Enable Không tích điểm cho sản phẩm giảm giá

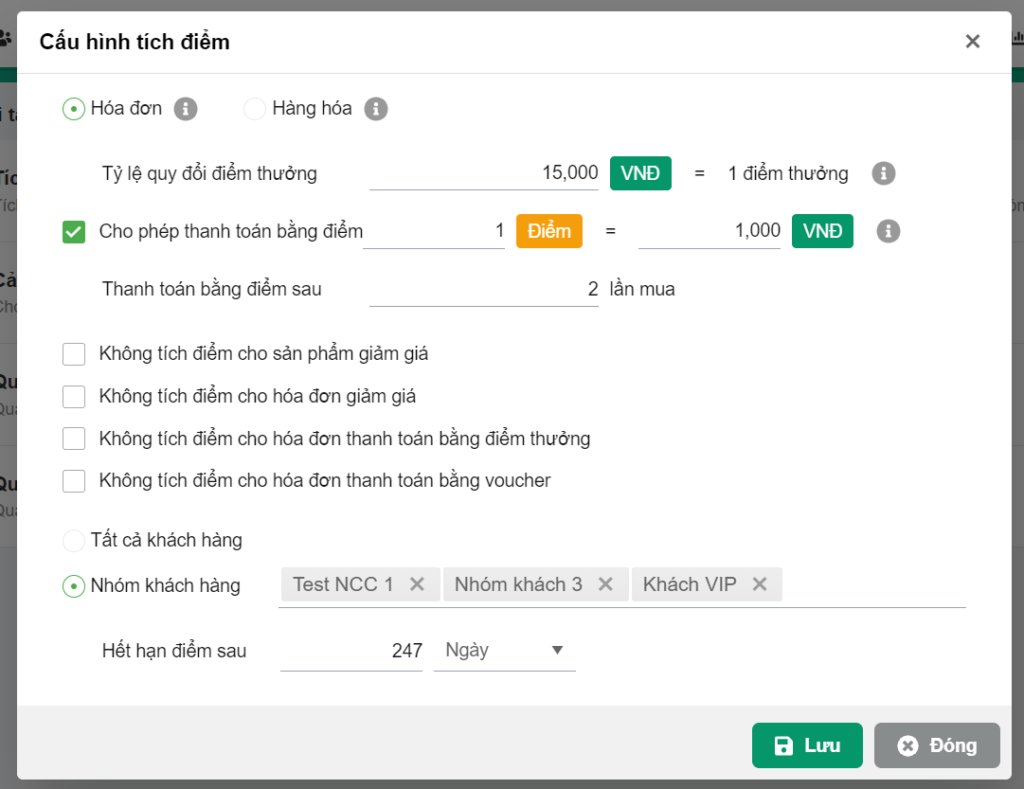coord(74,354)
